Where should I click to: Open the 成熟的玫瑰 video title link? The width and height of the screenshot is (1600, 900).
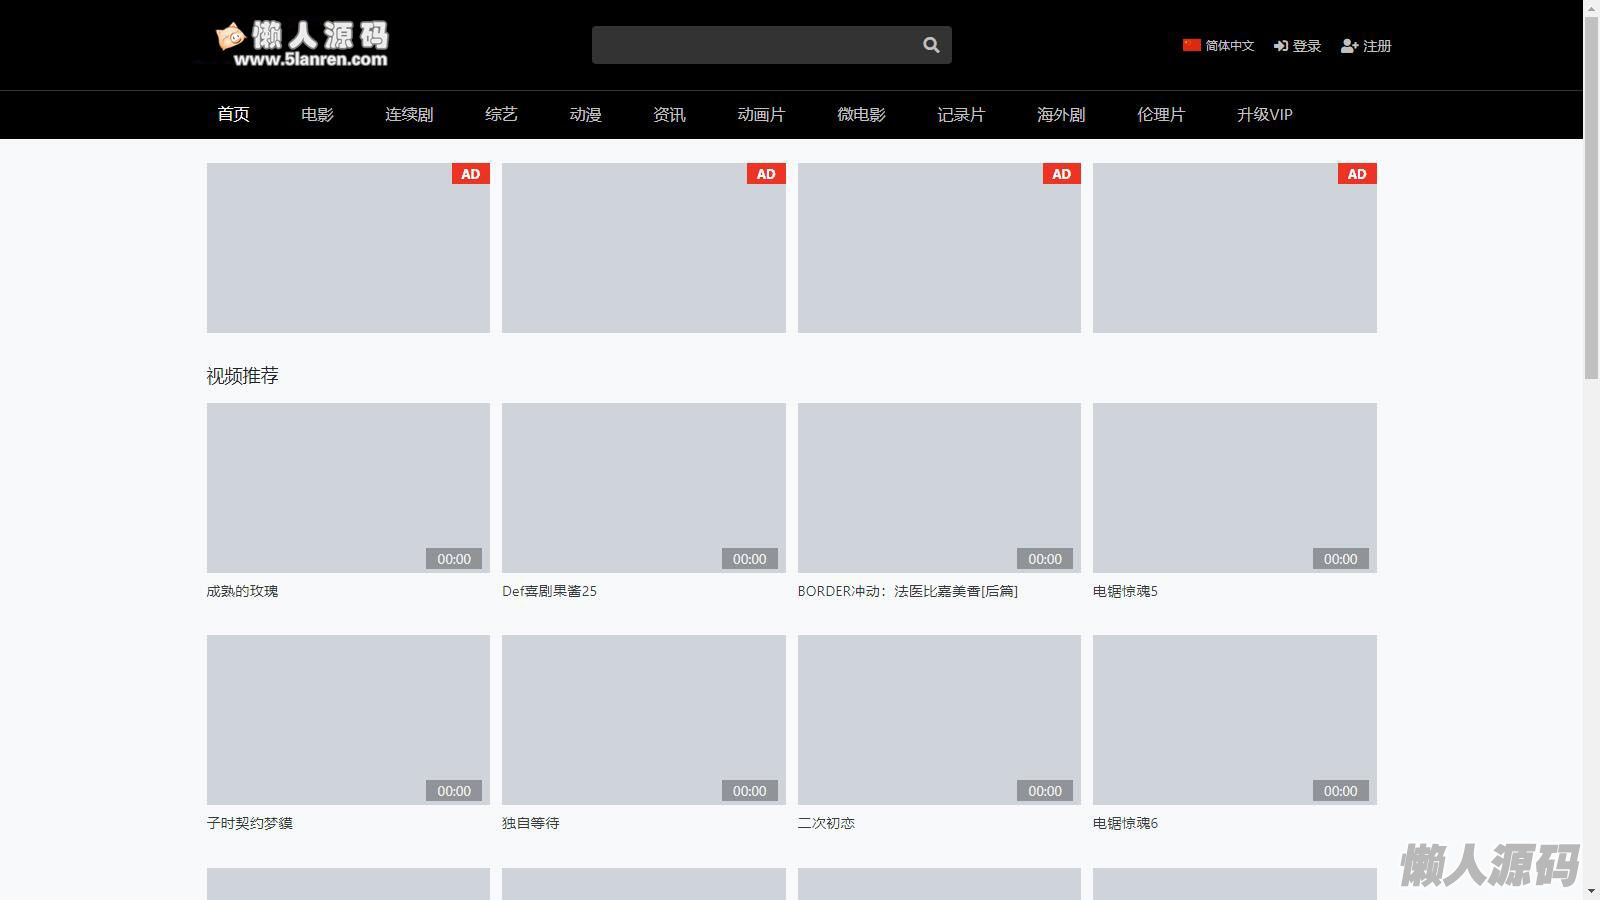pyautogui.click(x=242, y=591)
